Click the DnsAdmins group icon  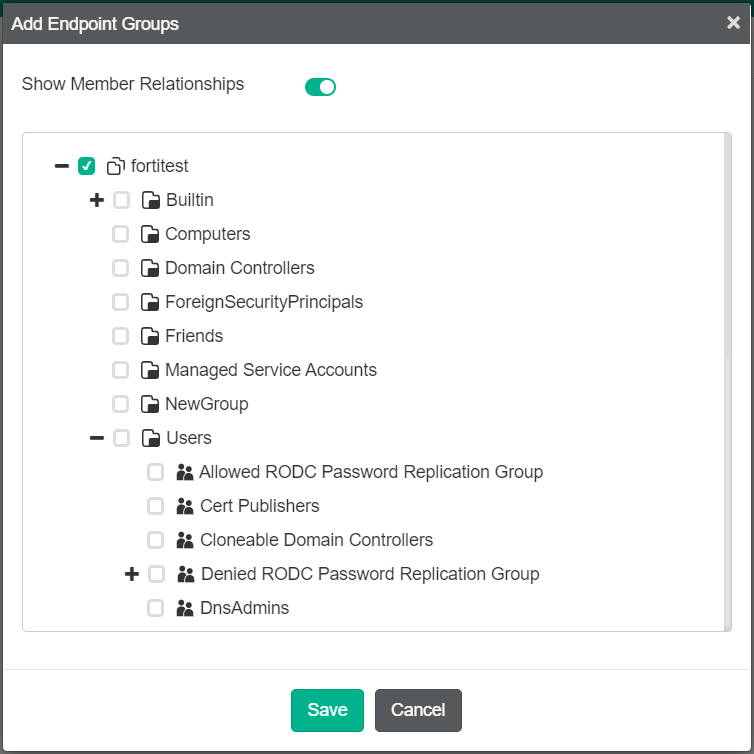[185, 608]
